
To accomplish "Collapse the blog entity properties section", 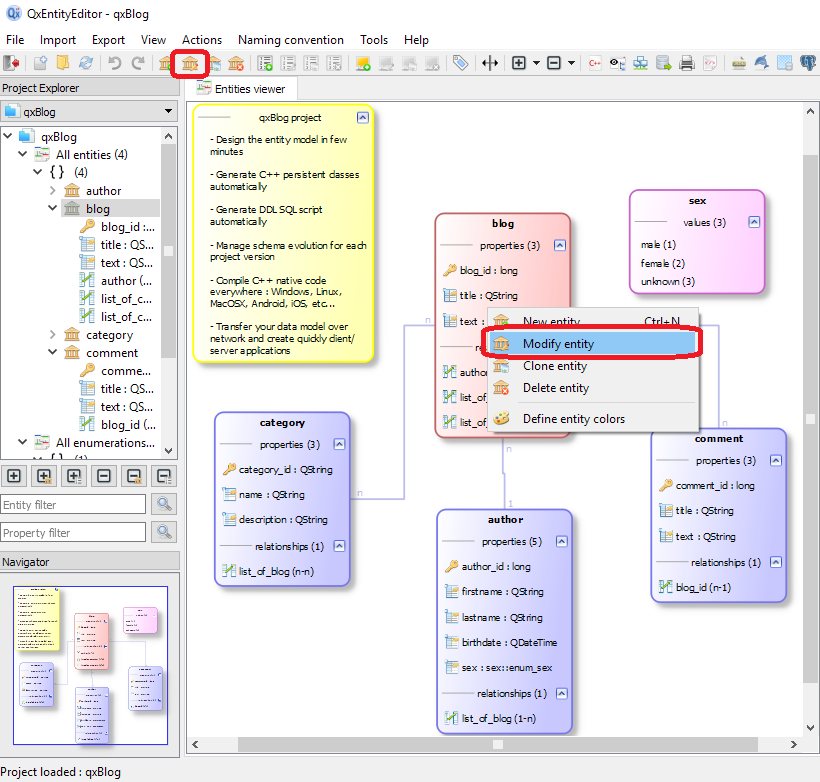I will coord(560,245).
